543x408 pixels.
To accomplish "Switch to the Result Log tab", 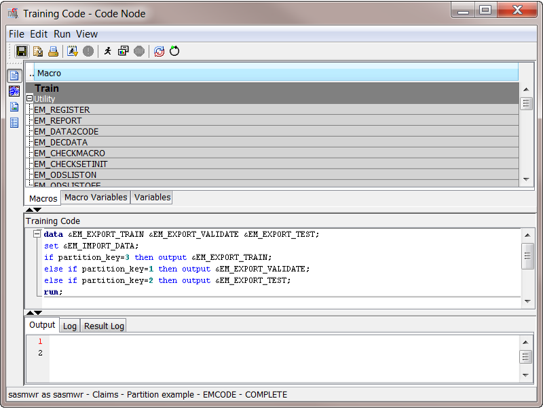I will tap(104, 326).
